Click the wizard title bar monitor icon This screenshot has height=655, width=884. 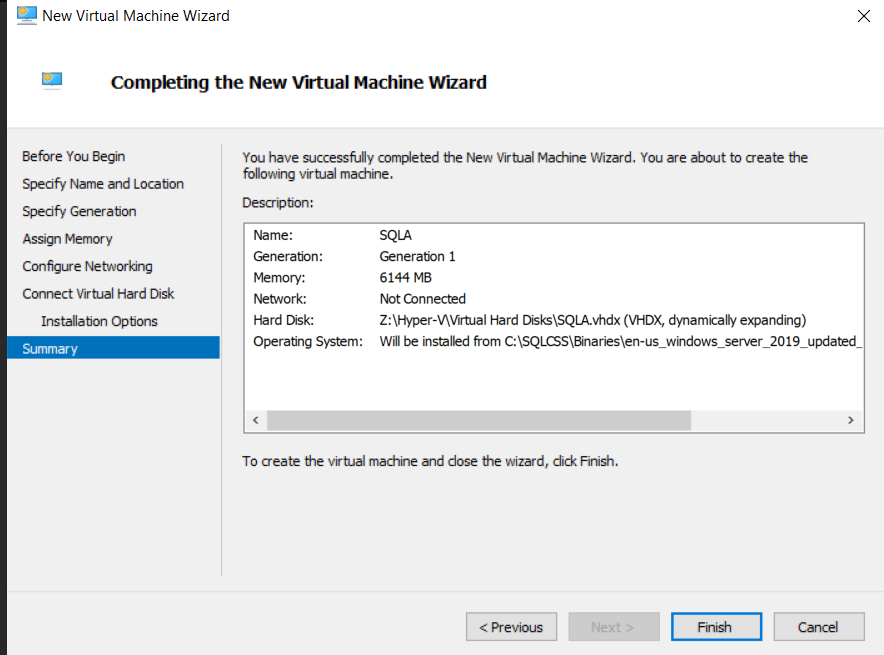pos(26,15)
